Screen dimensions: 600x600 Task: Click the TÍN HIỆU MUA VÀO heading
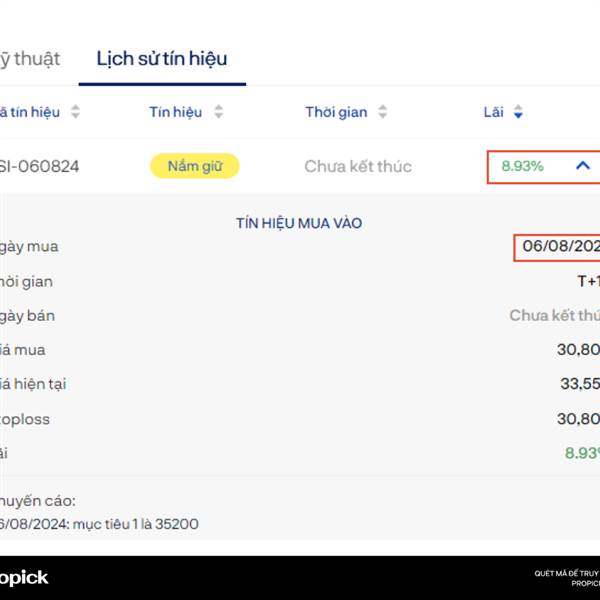pyautogui.click(x=299, y=223)
